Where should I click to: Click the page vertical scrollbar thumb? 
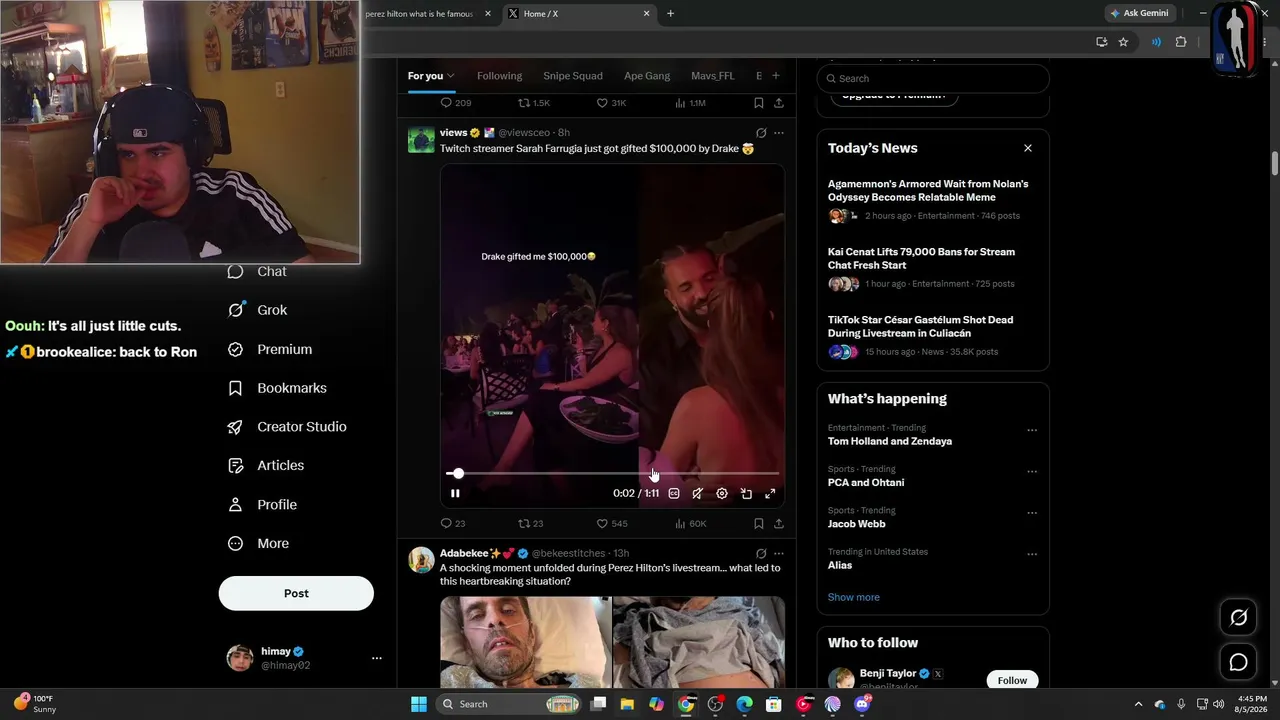(1274, 163)
